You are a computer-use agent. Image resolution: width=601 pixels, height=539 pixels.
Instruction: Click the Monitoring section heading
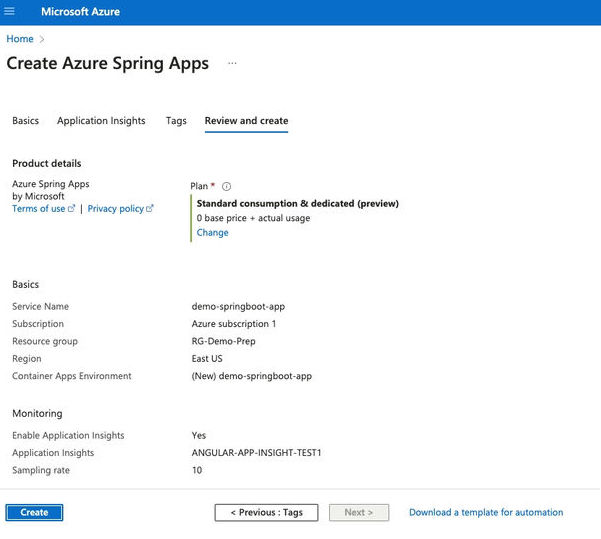click(37, 414)
